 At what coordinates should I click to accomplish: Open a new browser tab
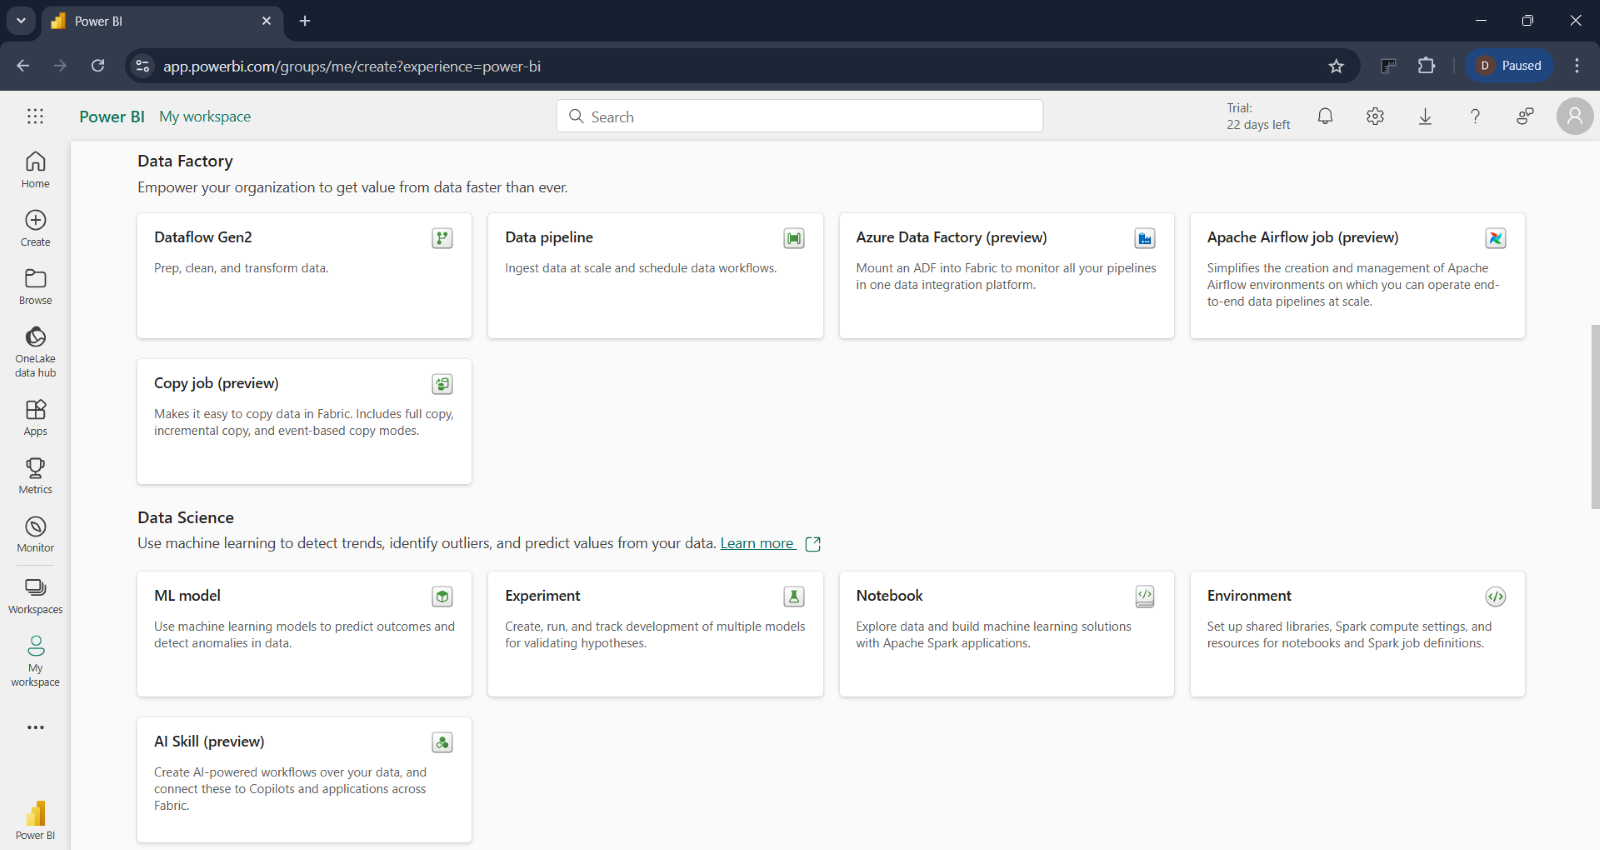305,20
